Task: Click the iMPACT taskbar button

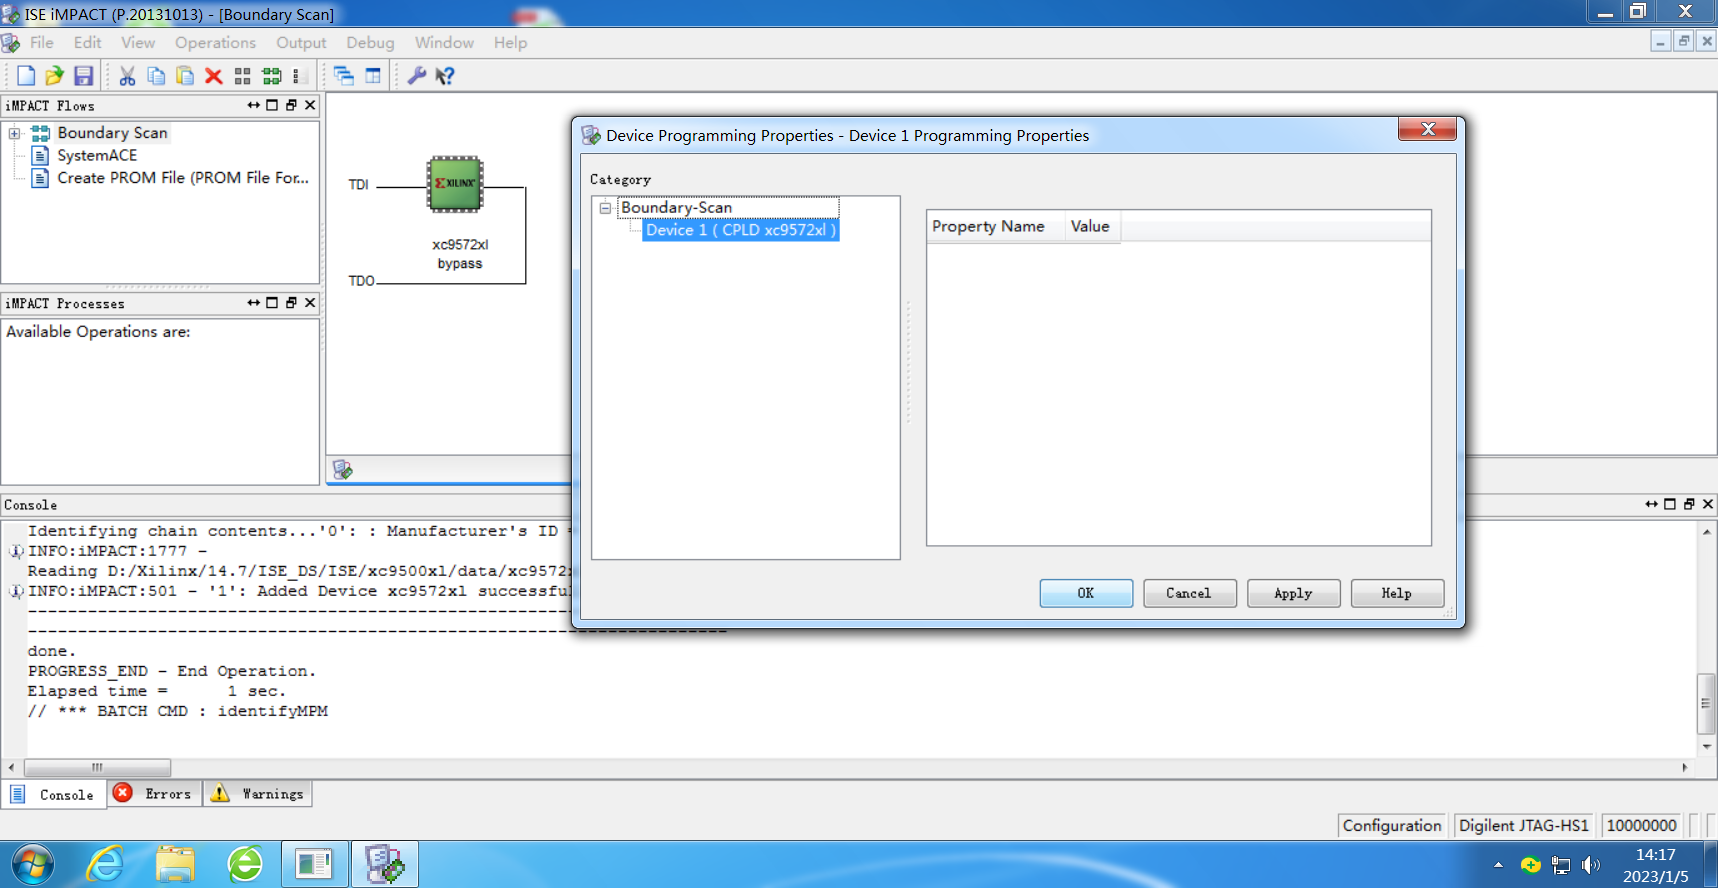Action: pyautogui.click(x=384, y=864)
